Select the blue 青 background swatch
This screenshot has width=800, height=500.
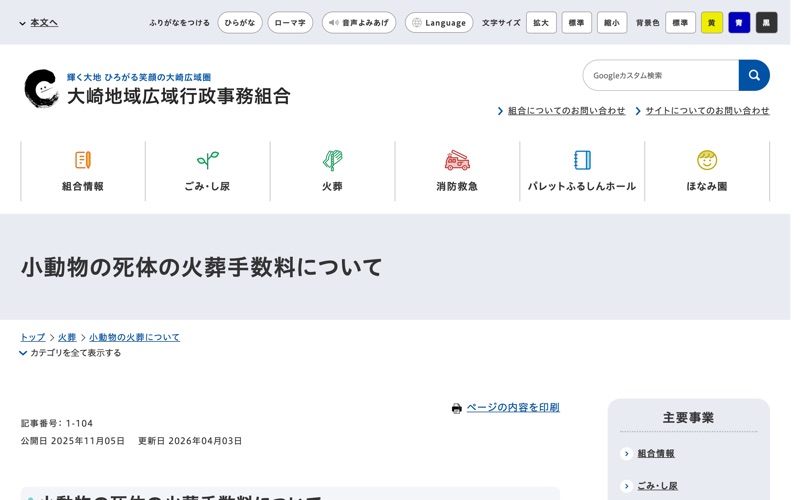point(739,23)
